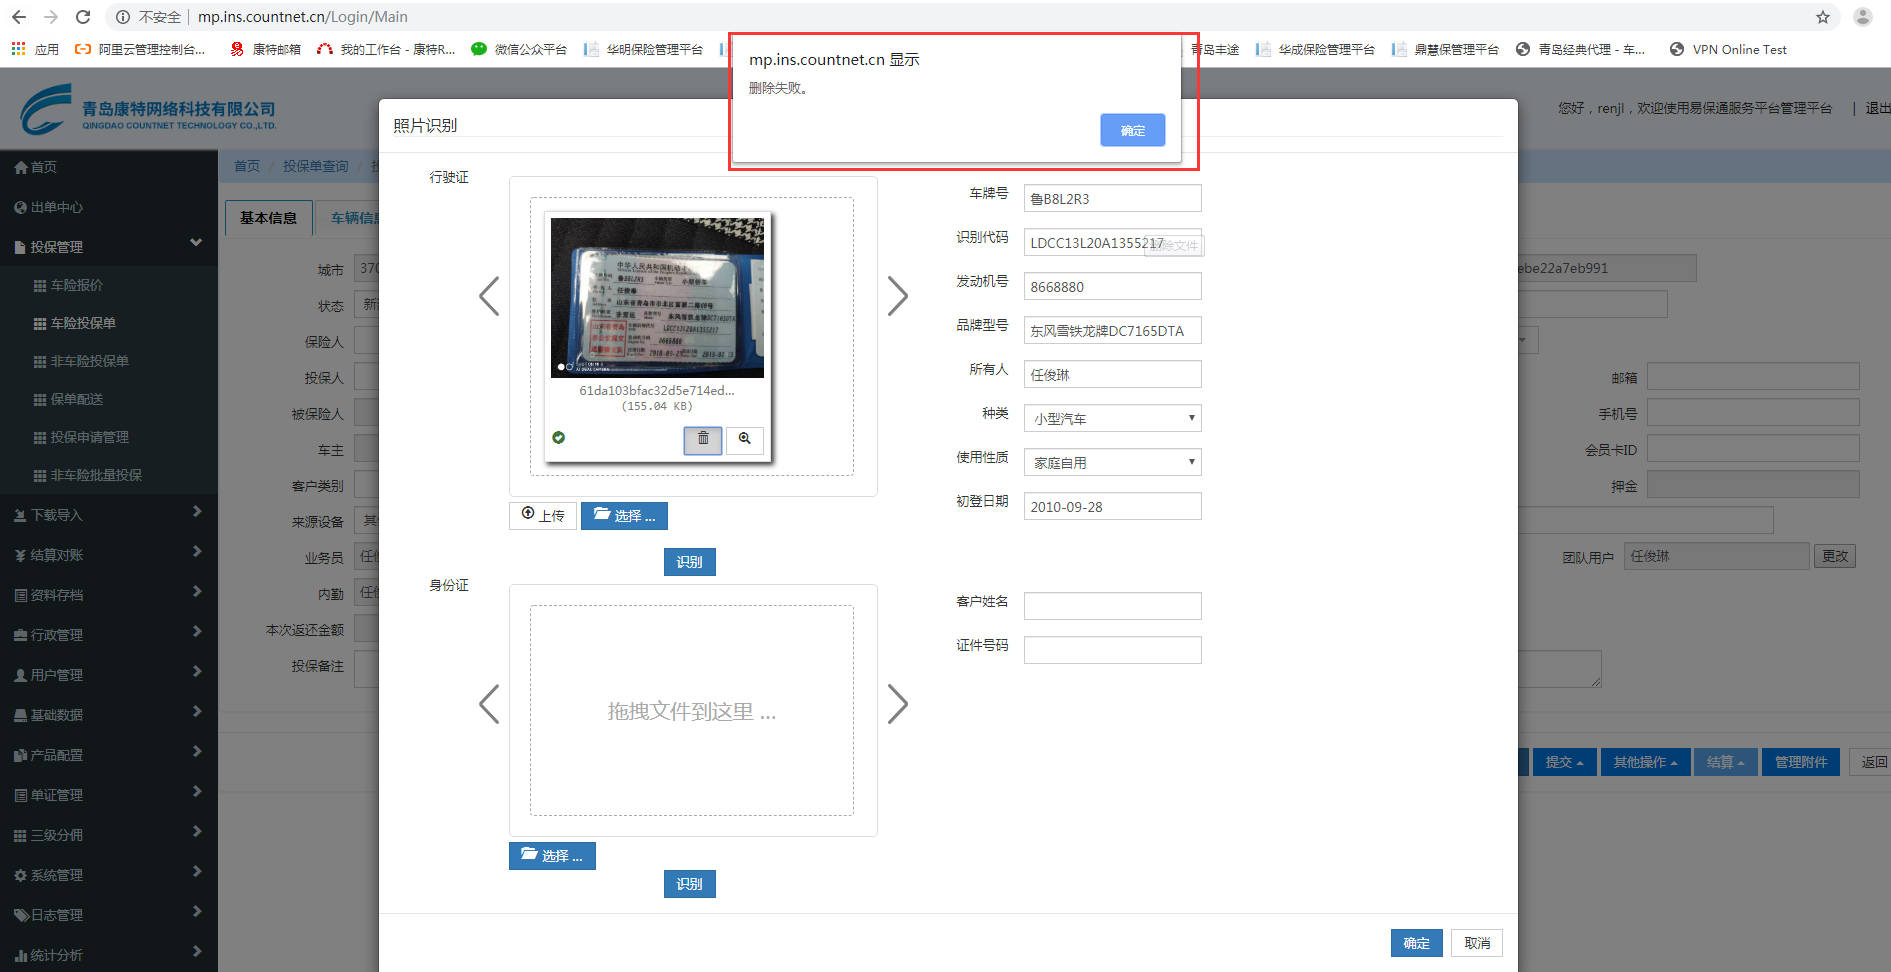Click 投保单查询 in the breadcrumb
The width and height of the screenshot is (1891, 972).
click(316, 166)
